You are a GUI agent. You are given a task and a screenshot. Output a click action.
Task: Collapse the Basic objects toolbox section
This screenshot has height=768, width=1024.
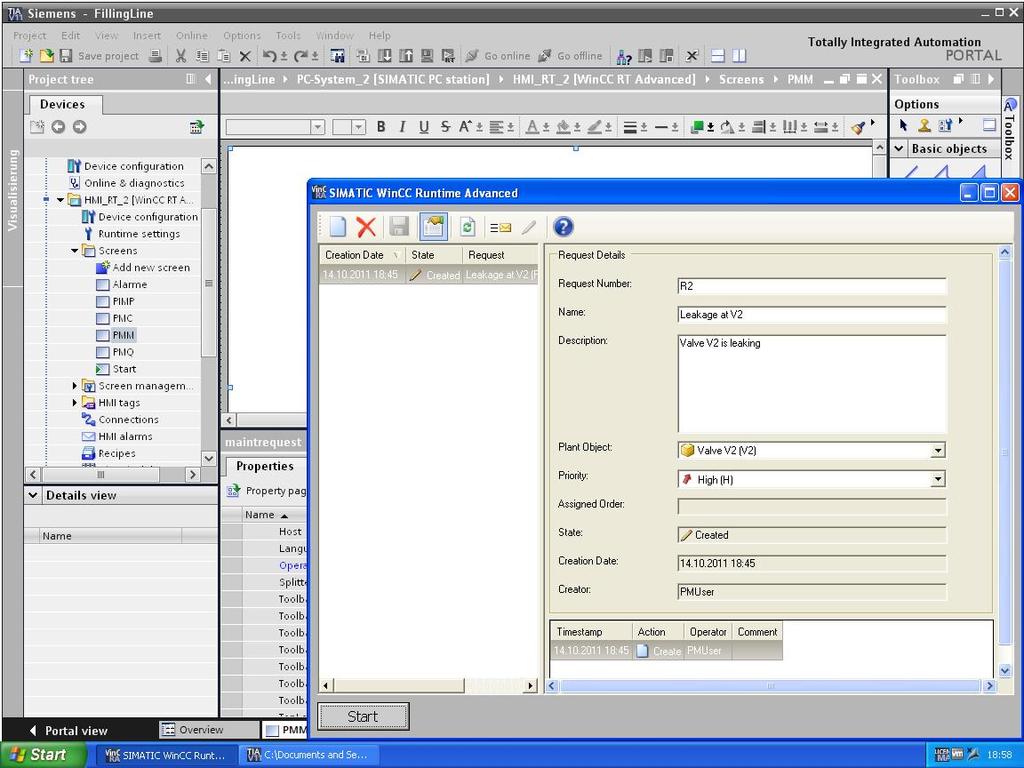pyautogui.click(x=899, y=148)
